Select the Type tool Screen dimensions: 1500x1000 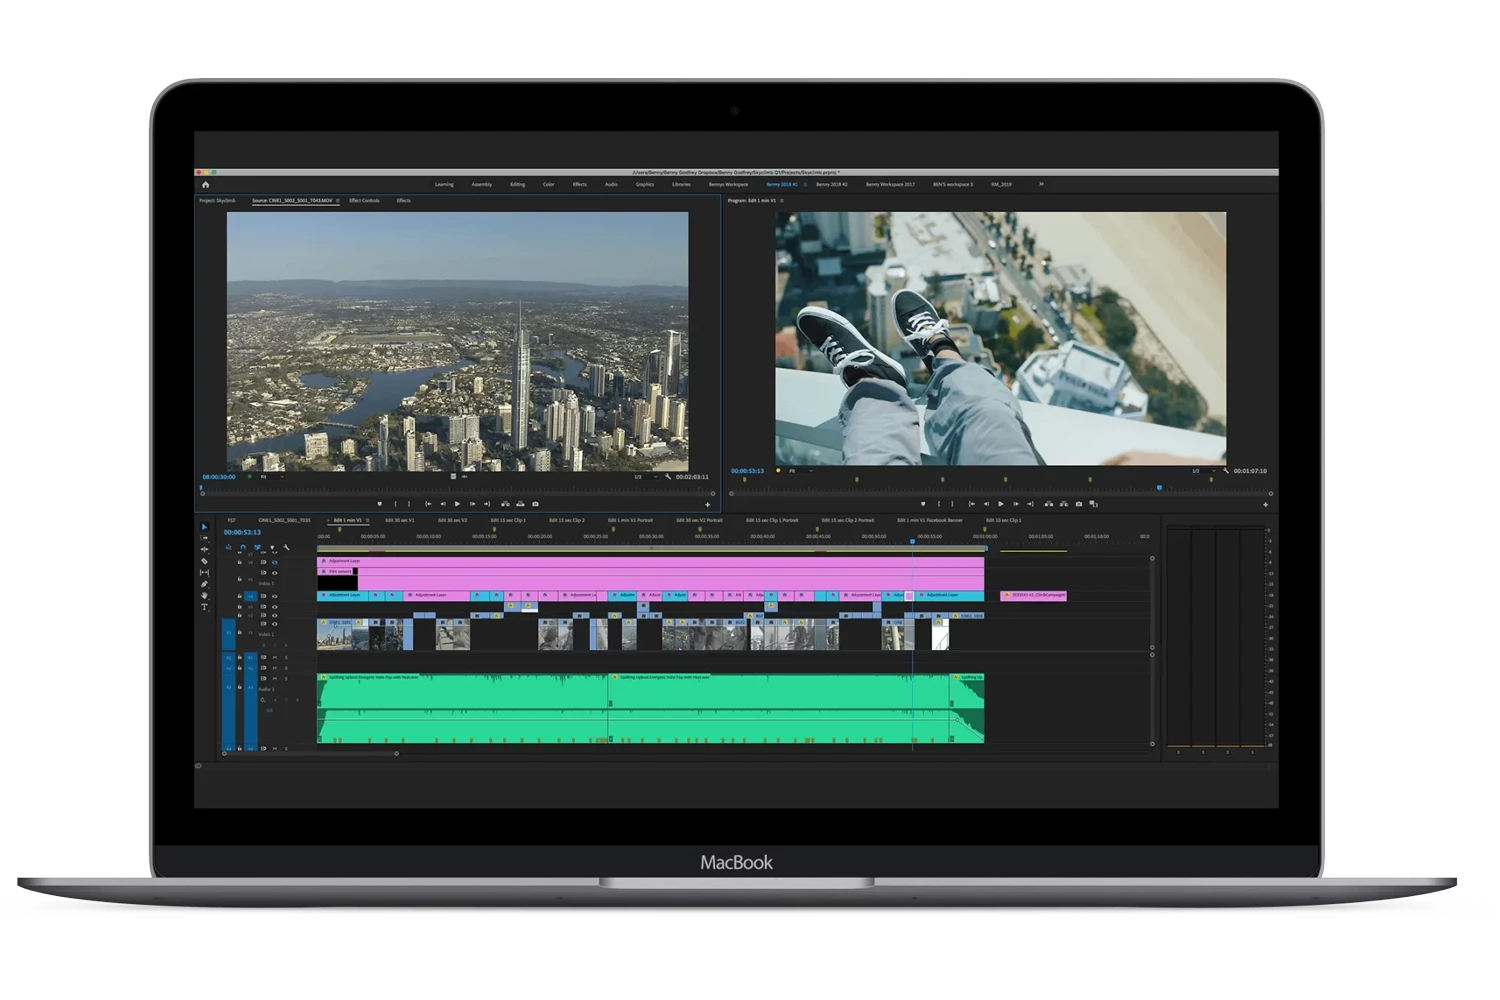pos(204,607)
